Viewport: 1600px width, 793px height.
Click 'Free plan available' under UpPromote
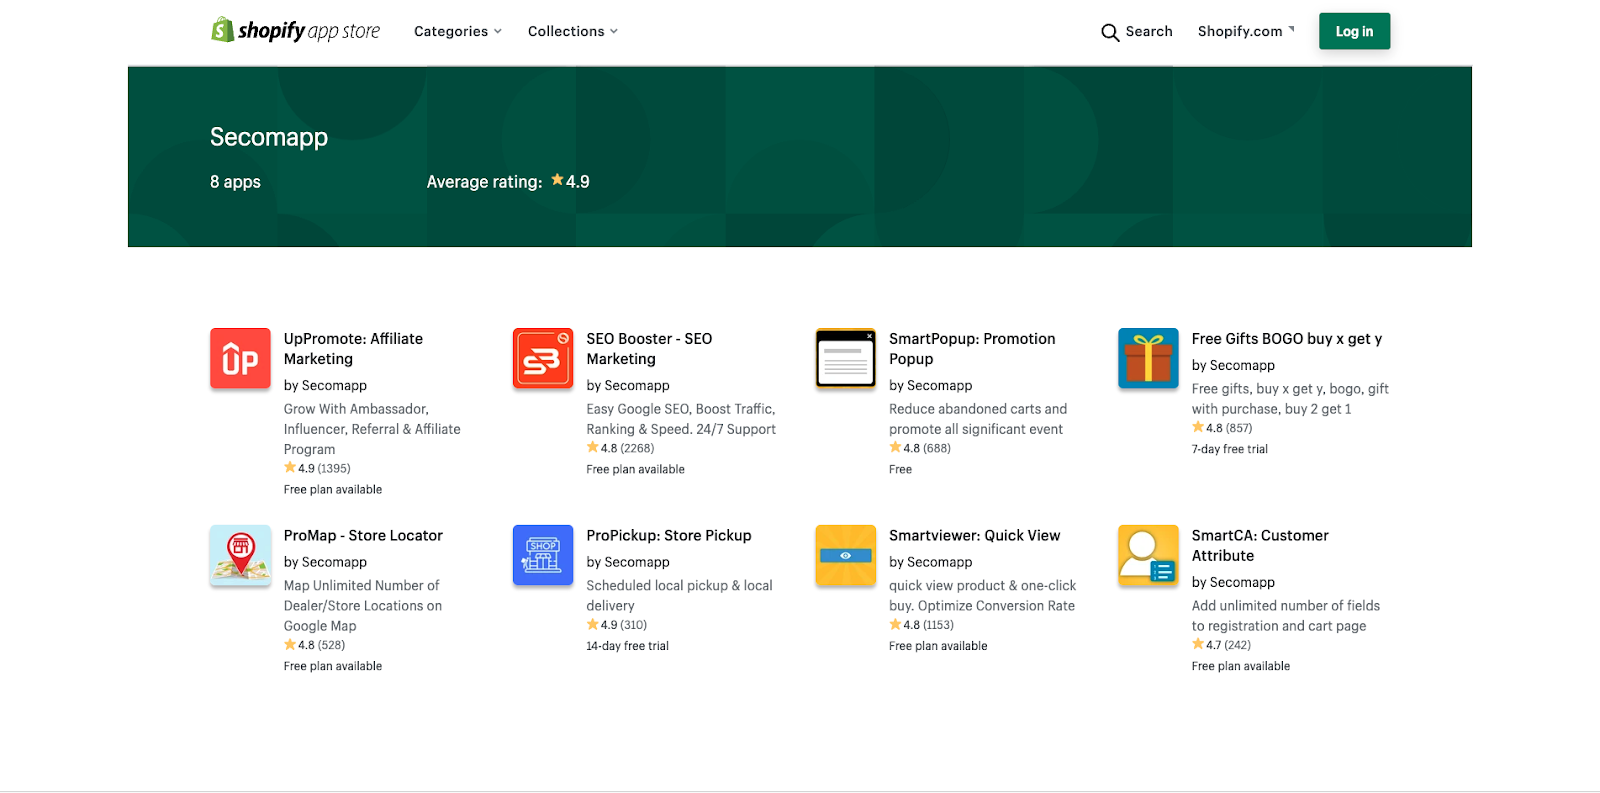coord(333,489)
